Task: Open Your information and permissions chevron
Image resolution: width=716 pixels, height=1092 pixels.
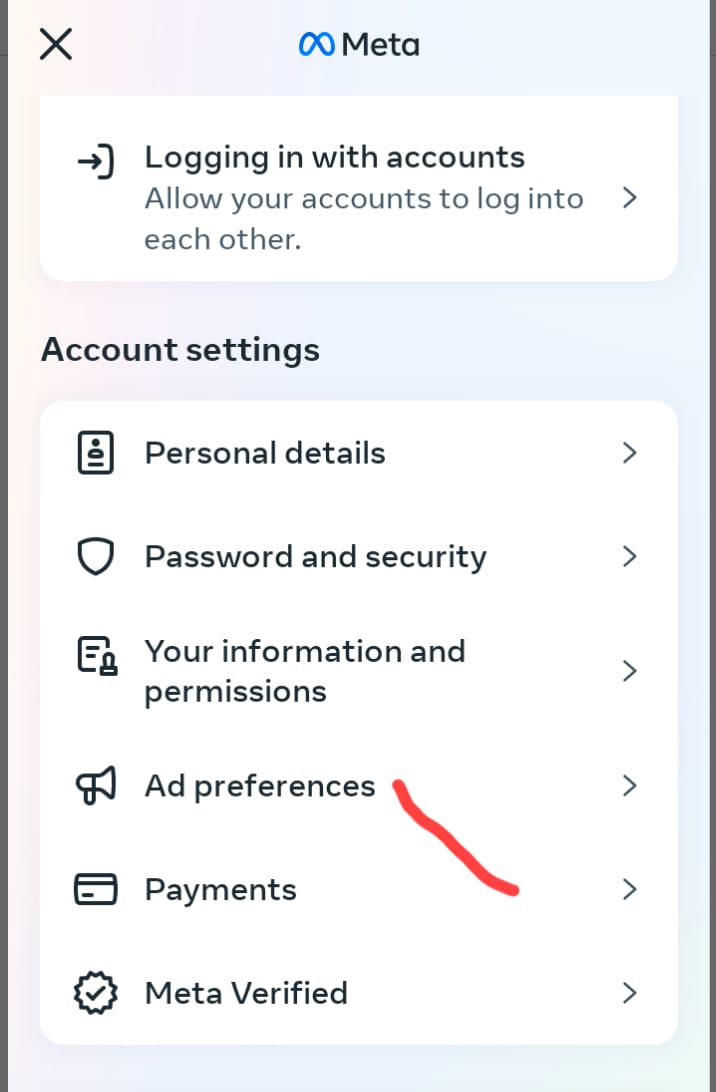Action: (x=630, y=671)
